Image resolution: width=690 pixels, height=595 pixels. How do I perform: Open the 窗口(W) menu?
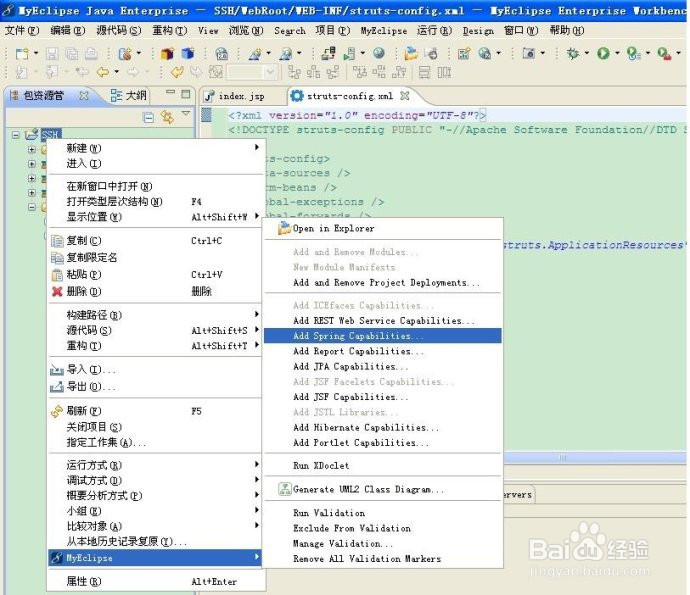[x=521, y=30]
